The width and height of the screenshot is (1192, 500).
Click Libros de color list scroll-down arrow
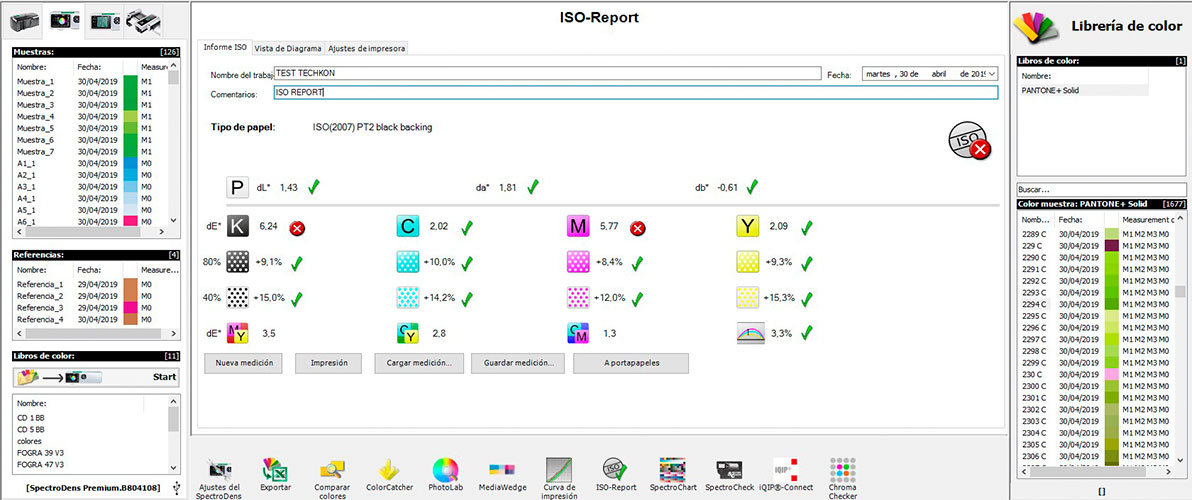174,469
